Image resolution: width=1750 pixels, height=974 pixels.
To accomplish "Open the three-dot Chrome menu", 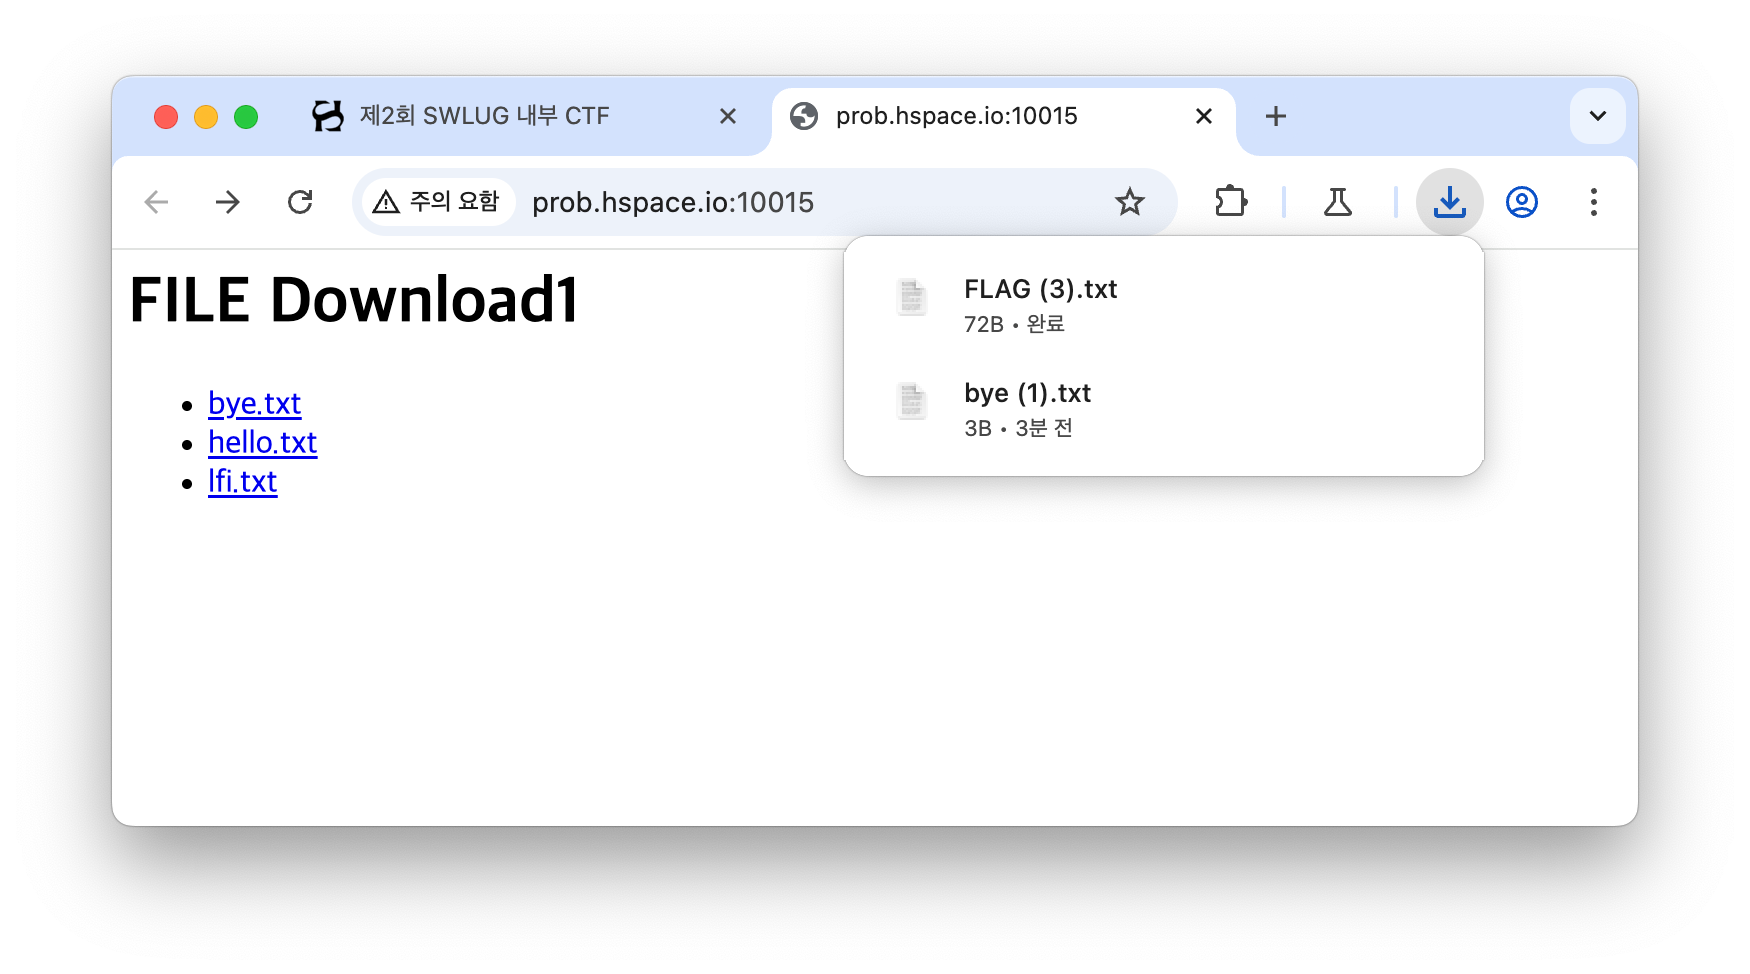I will click(1594, 202).
